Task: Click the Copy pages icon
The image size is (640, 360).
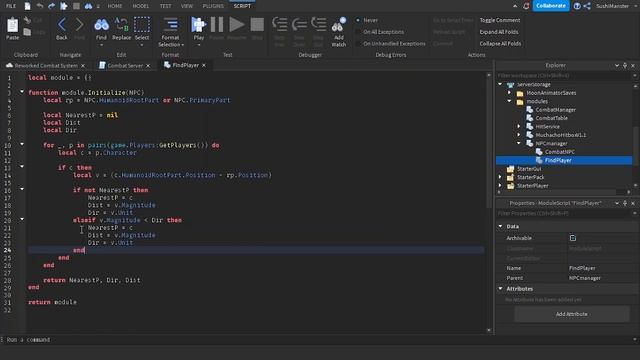Action: click(27, 31)
